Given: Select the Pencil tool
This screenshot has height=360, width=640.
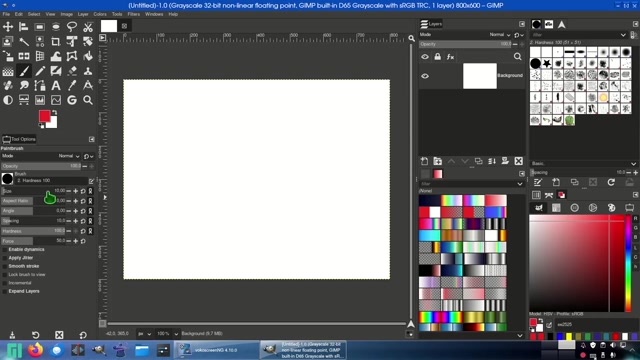Looking at the screenshot, I should pyautogui.click(x=40, y=71).
